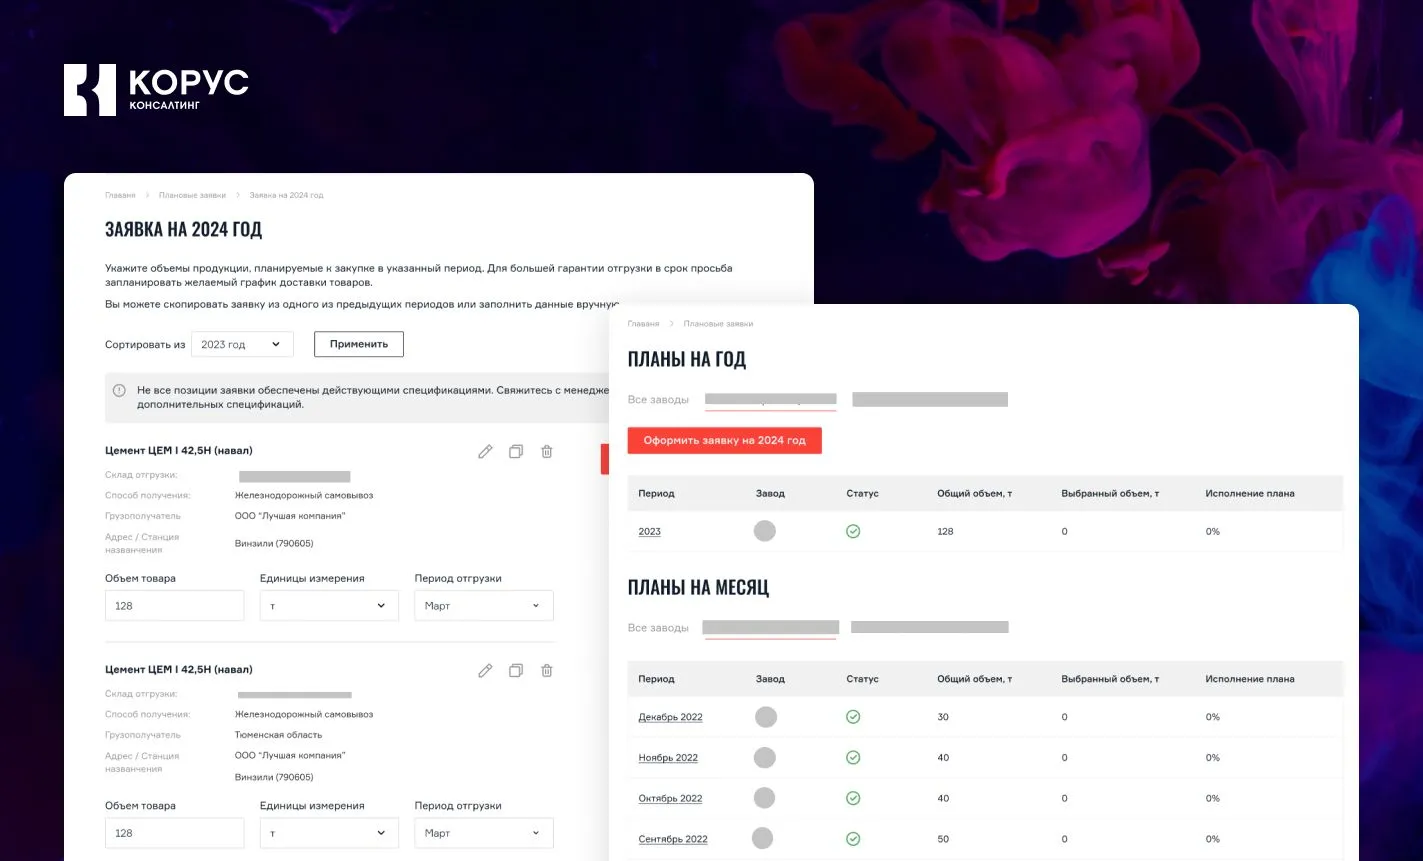Image resolution: width=1423 pixels, height=861 pixels.
Task: Duplicate the second cement item
Action: tap(516, 670)
